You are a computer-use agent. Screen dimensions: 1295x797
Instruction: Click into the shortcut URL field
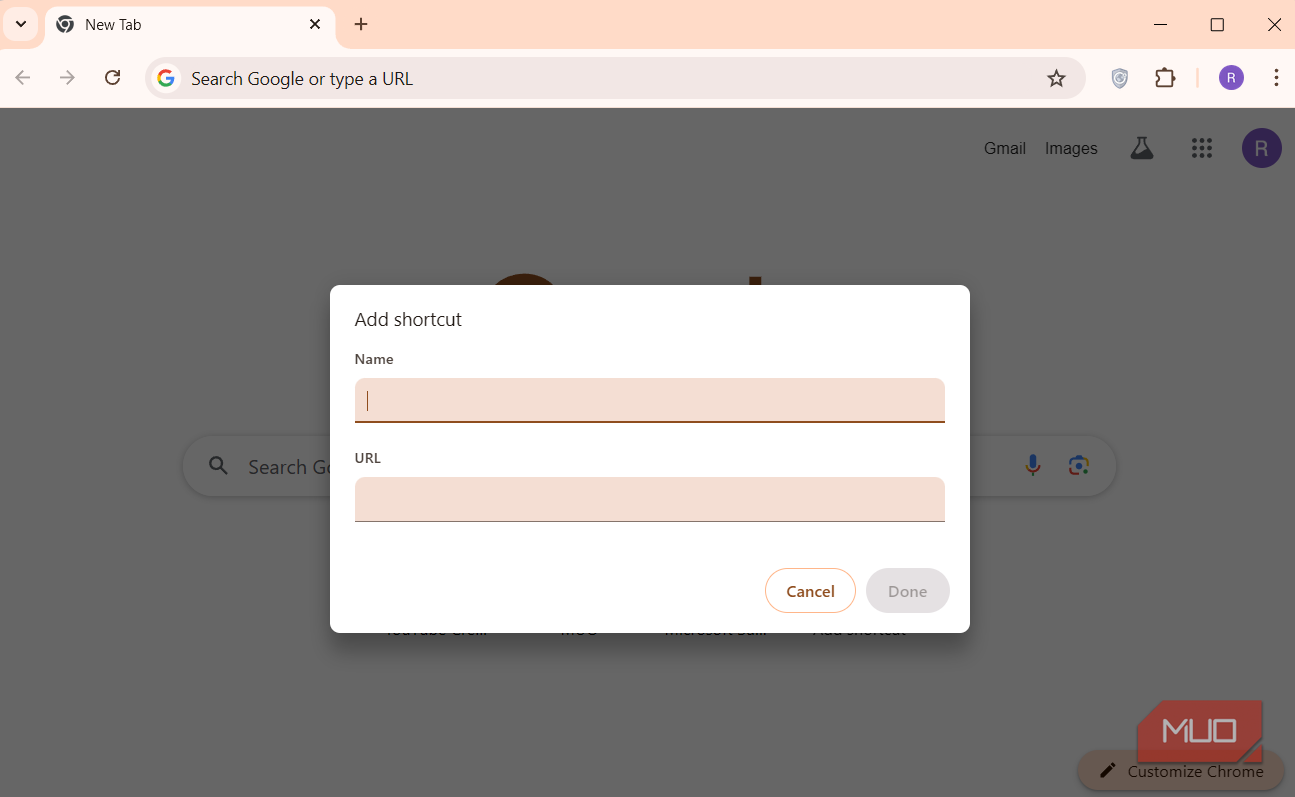649,499
